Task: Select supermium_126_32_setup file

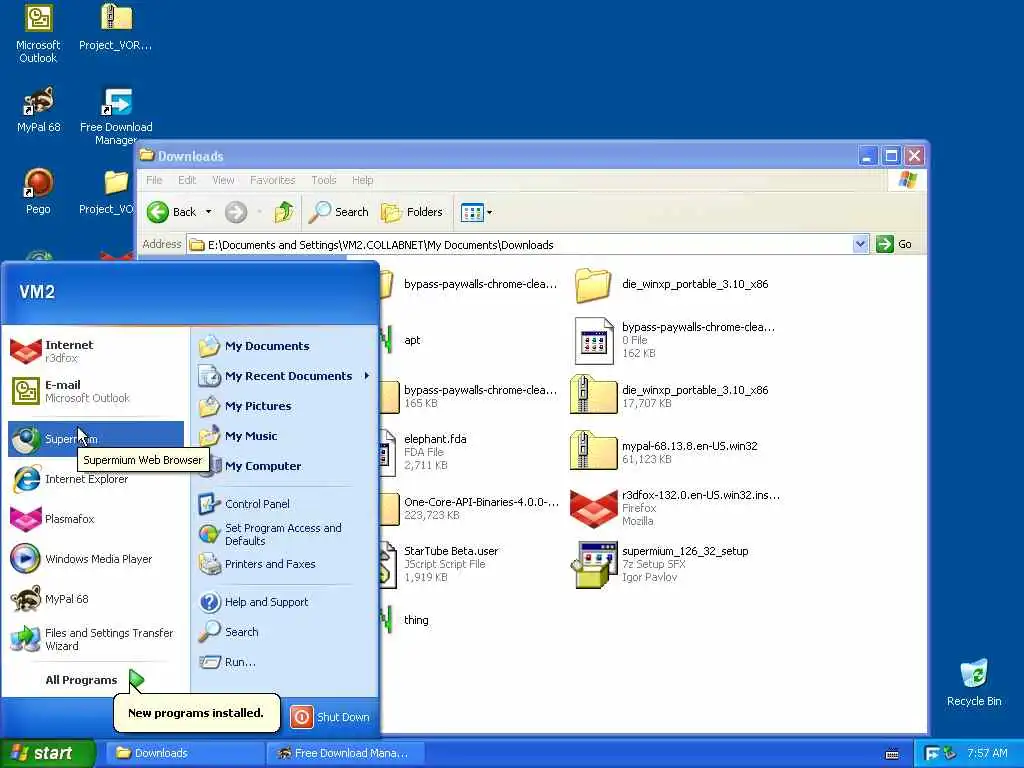Action: pyautogui.click(x=660, y=564)
